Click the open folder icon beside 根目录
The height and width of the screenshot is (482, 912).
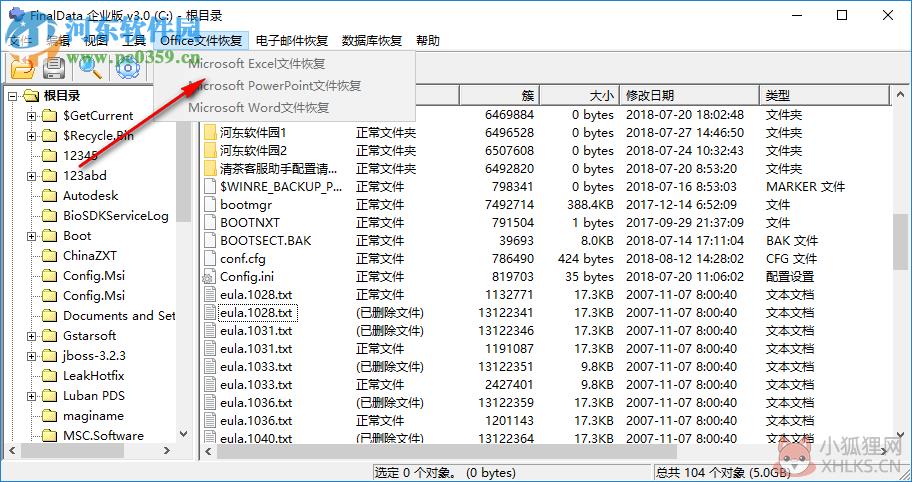click(x=31, y=96)
